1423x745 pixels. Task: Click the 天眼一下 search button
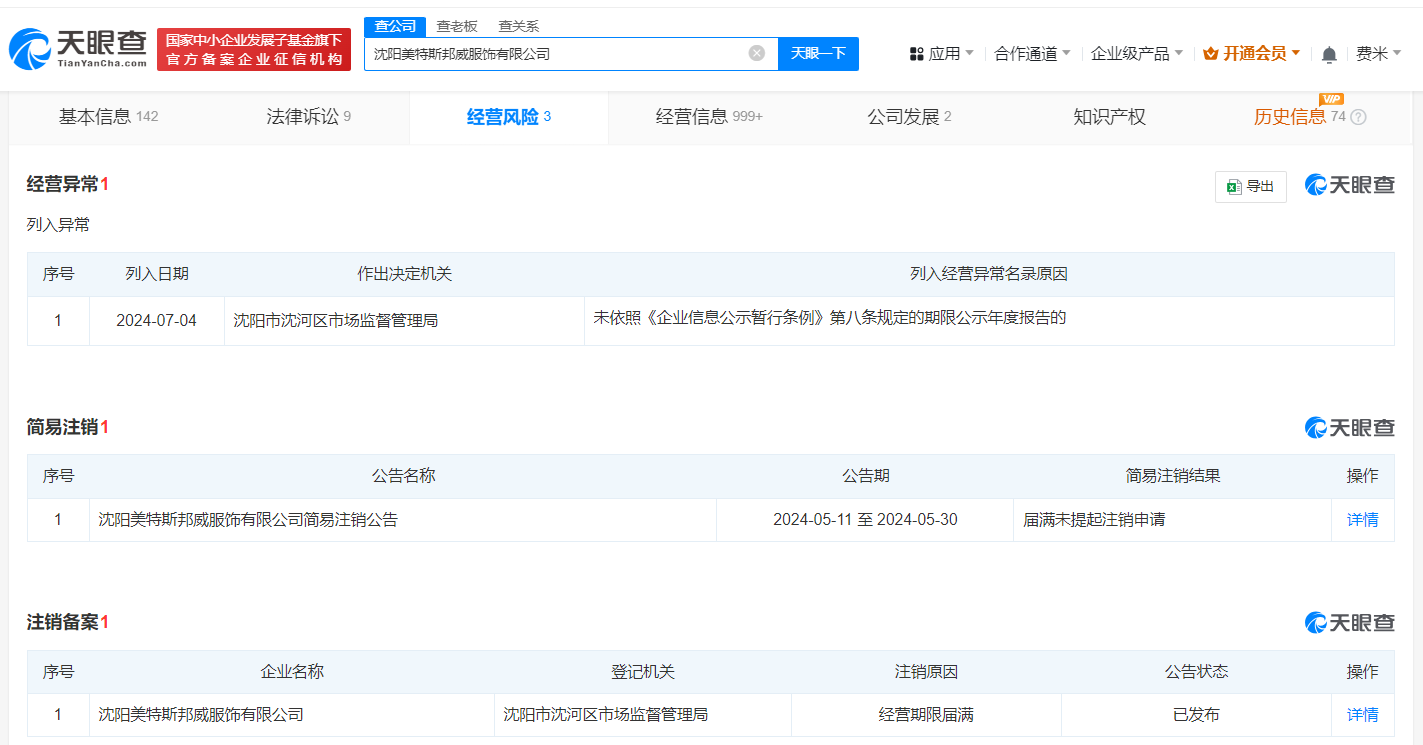pos(819,53)
